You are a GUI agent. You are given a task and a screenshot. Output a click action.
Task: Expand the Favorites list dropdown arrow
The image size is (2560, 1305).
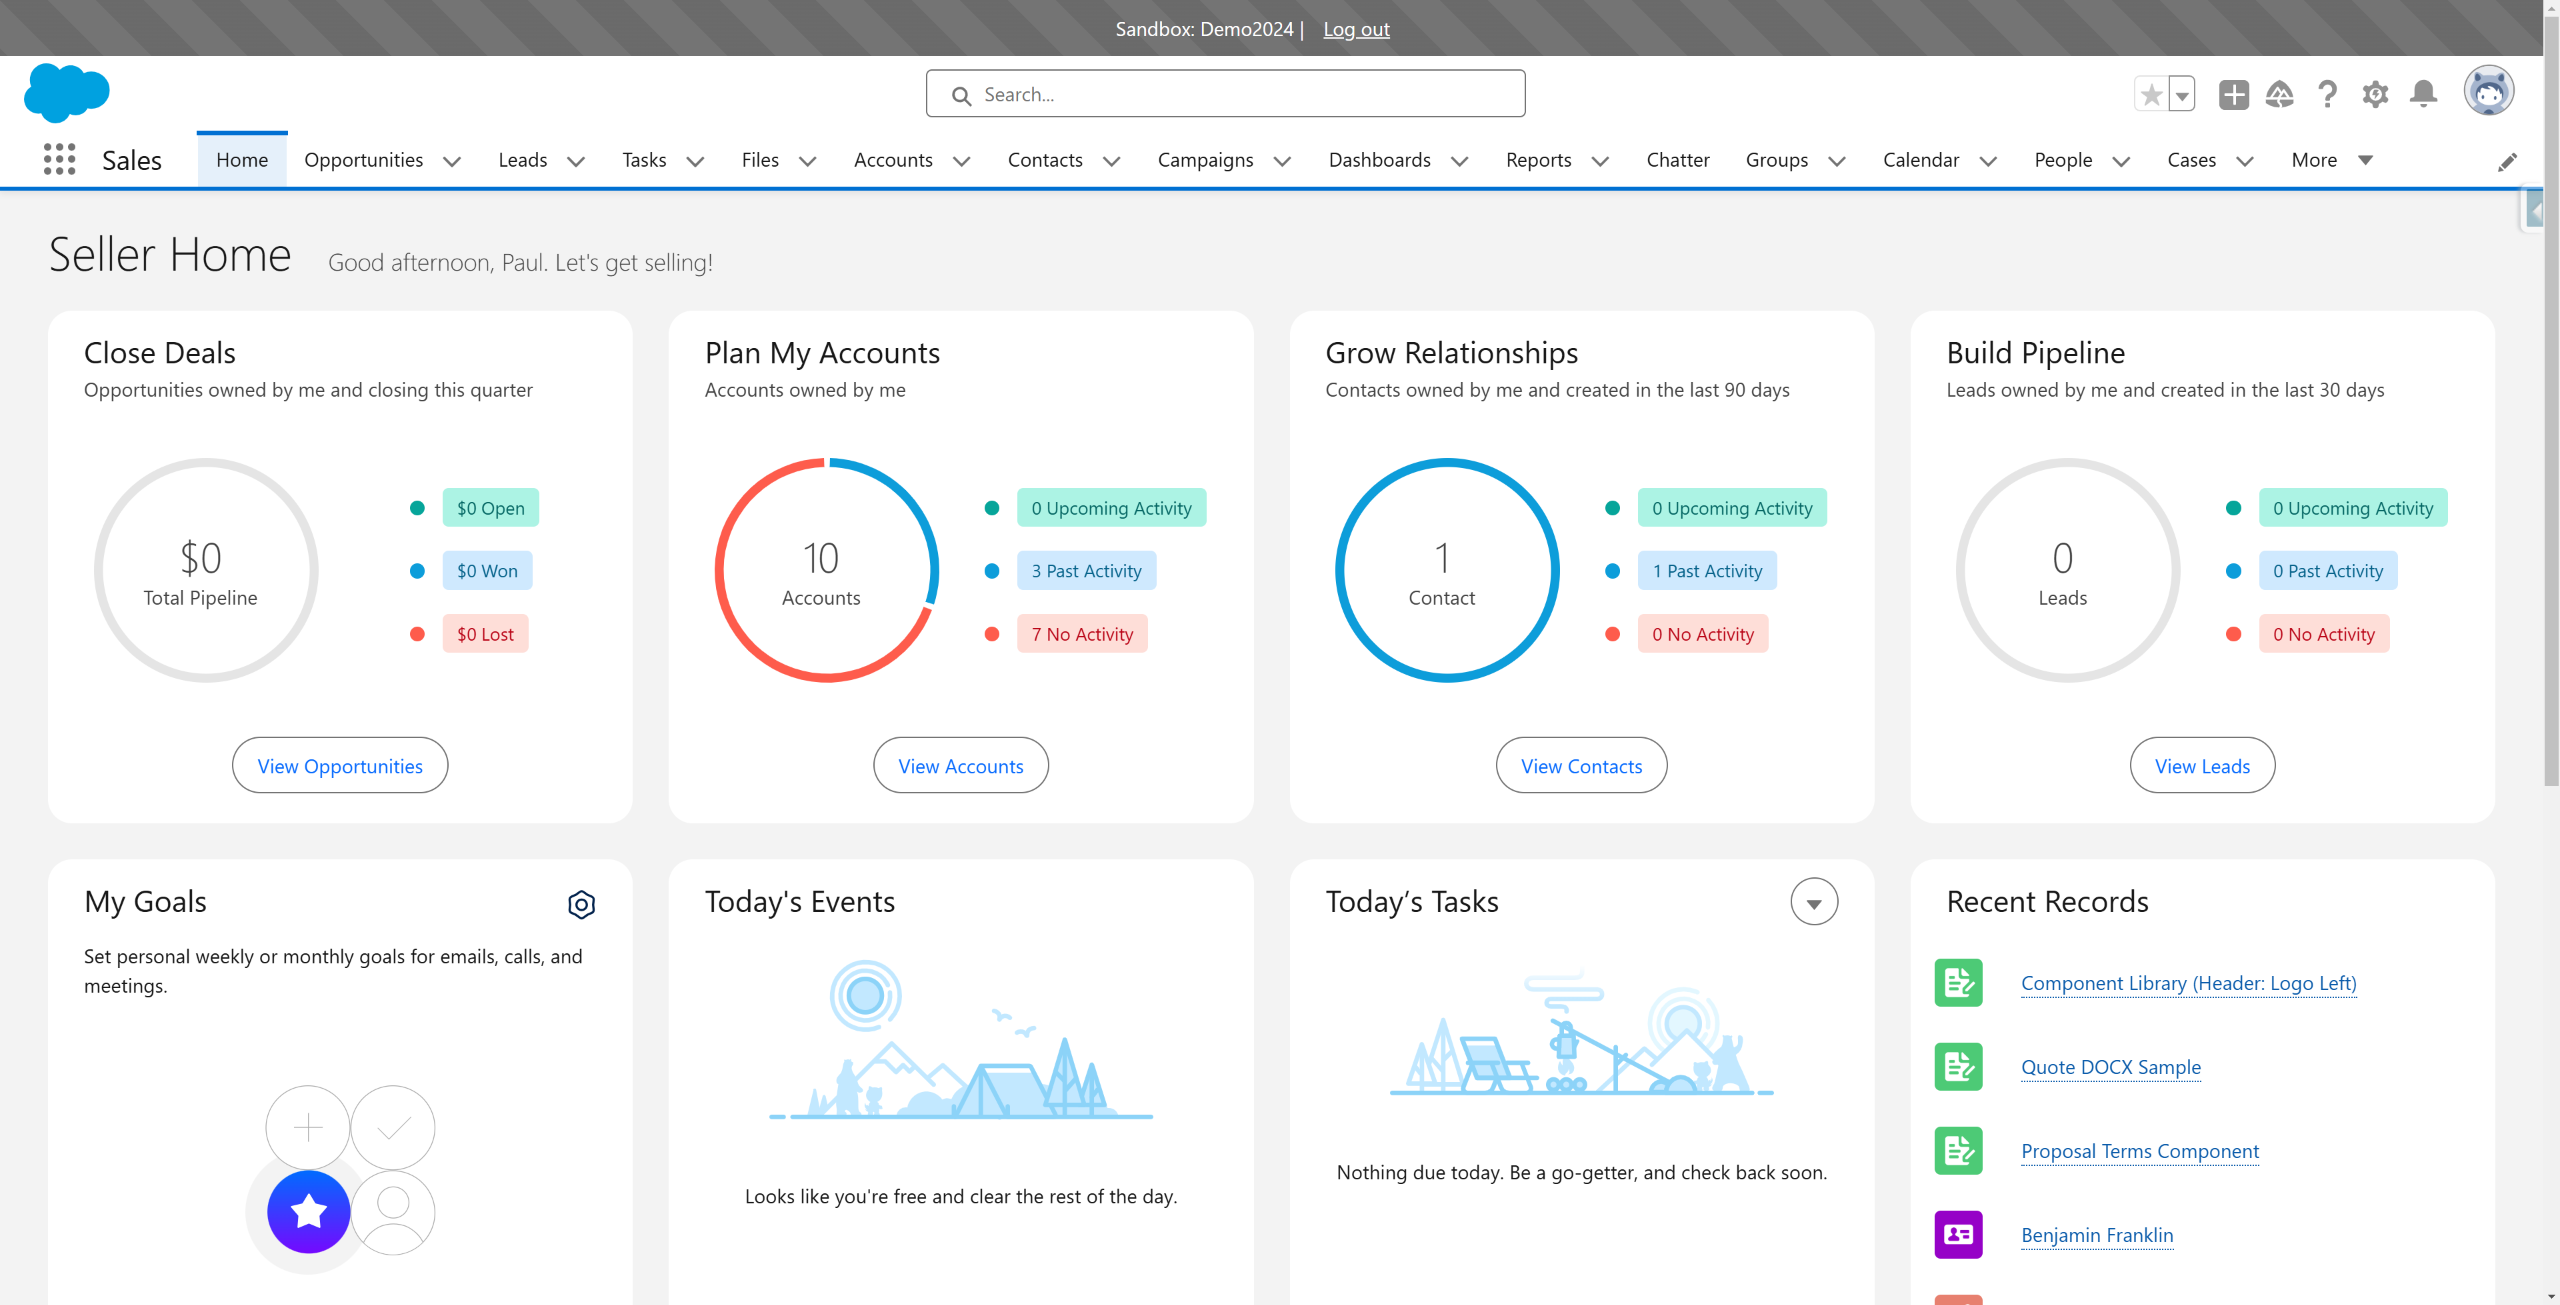2182,95
